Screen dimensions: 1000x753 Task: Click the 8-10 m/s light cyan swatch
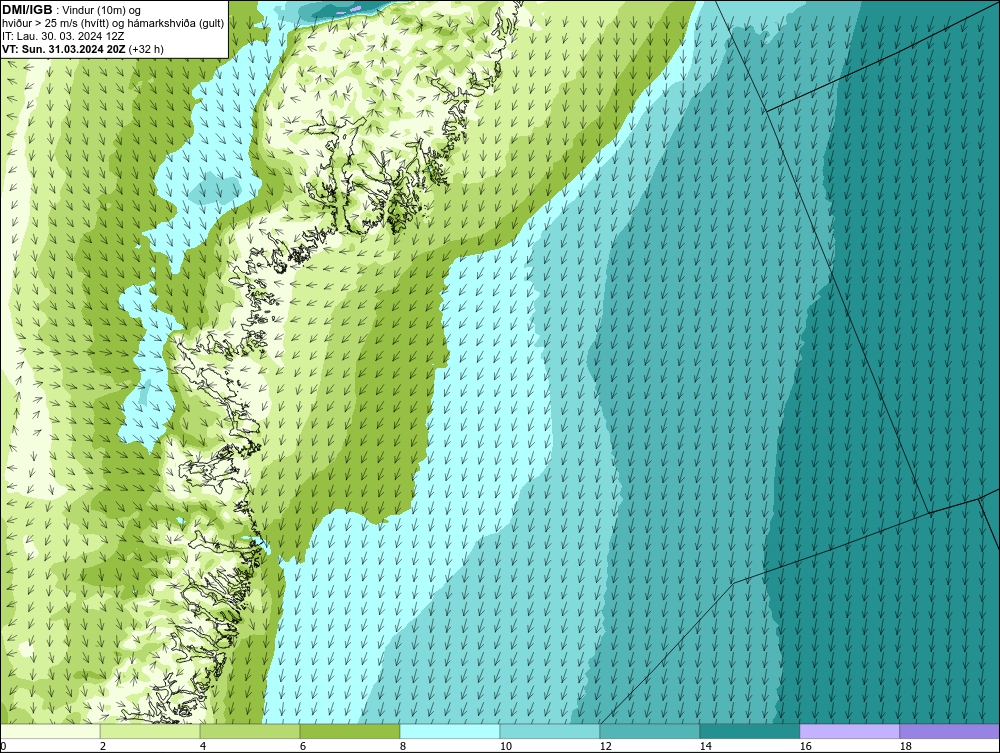tap(450, 731)
